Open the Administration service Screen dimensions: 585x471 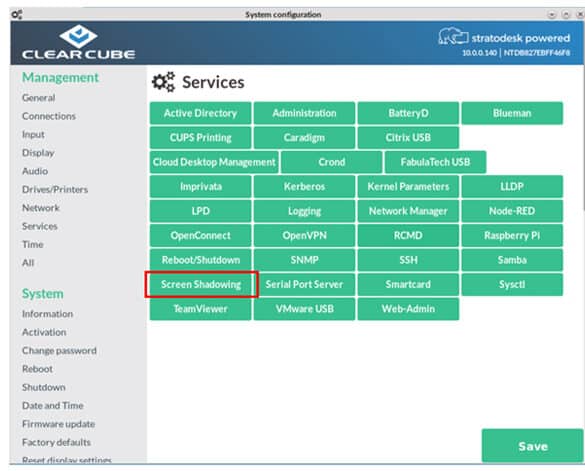click(x=304, y=113)
